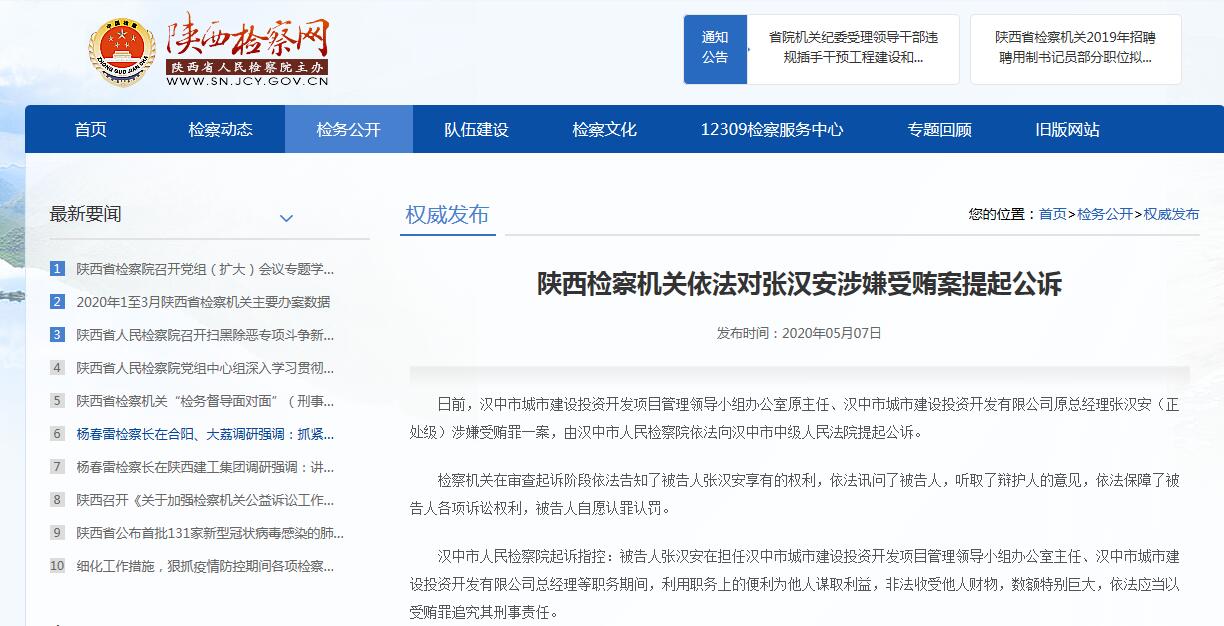Select 权威发布 in the breadcrumb
The width and height of the screenshot is (1224, 626).
tap(1172, 213)
